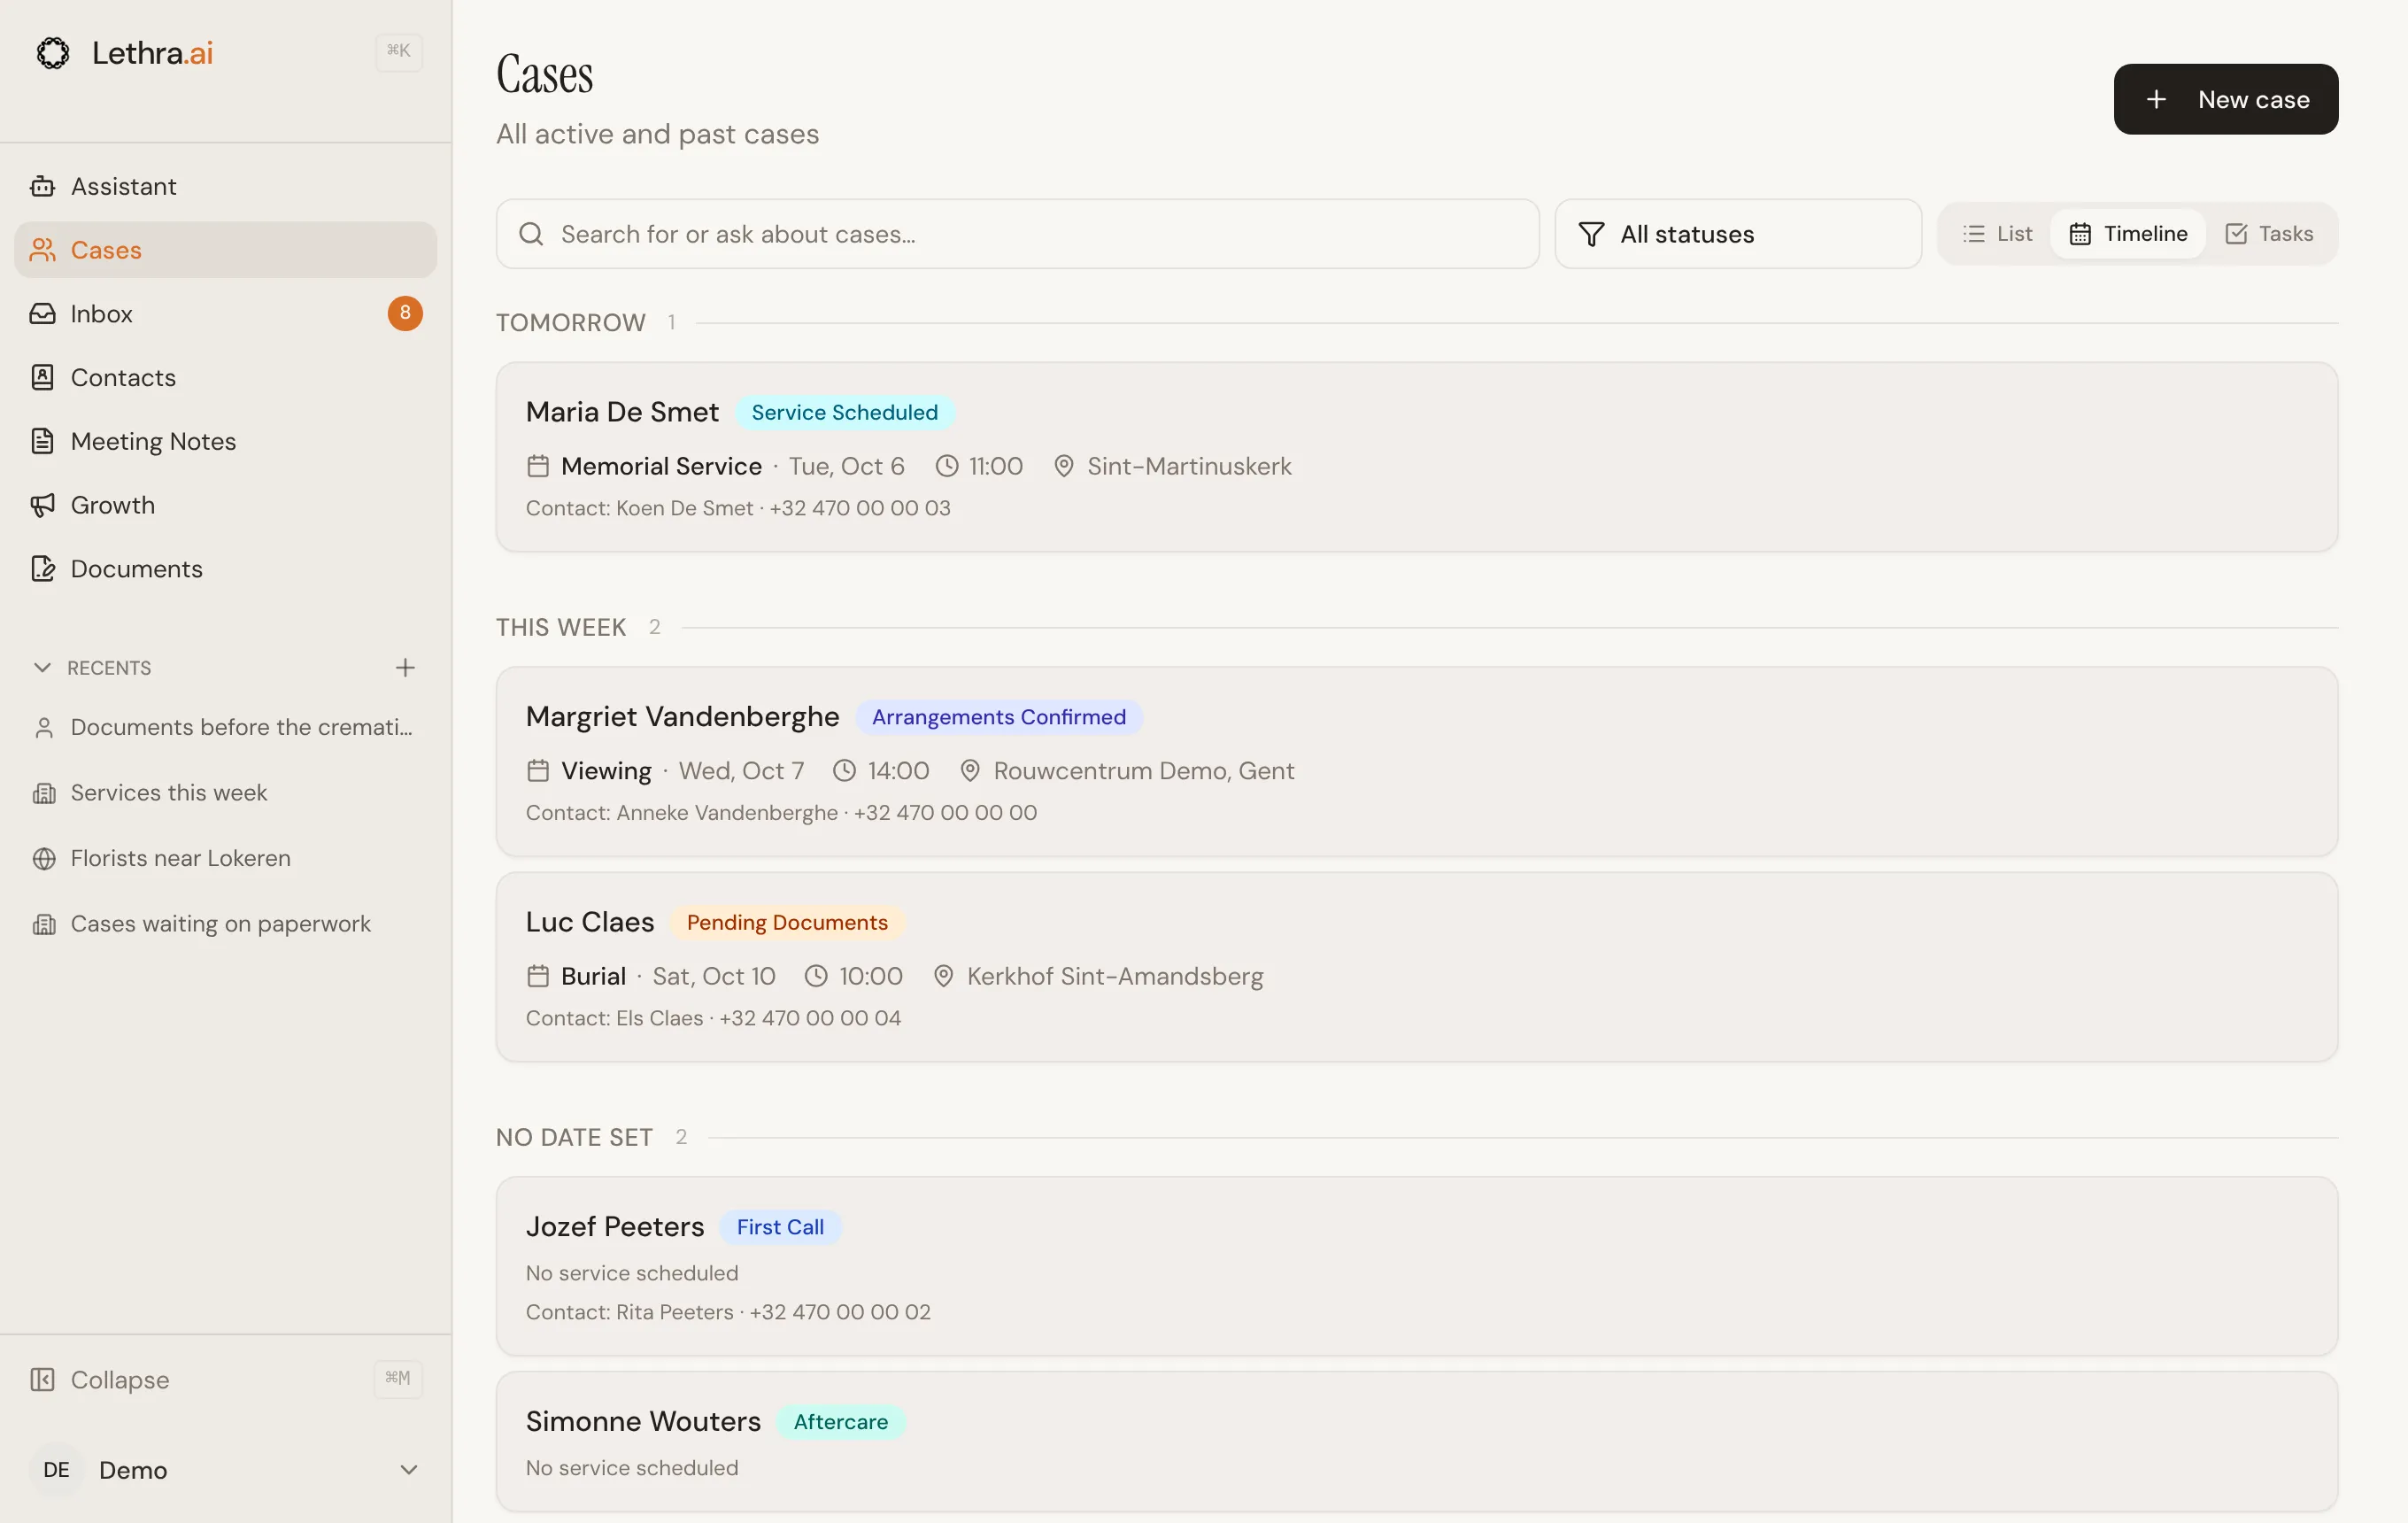Open the Luc Claes case
The height and width of the screenshot is (1523, 2408).
coord(1417,967)
